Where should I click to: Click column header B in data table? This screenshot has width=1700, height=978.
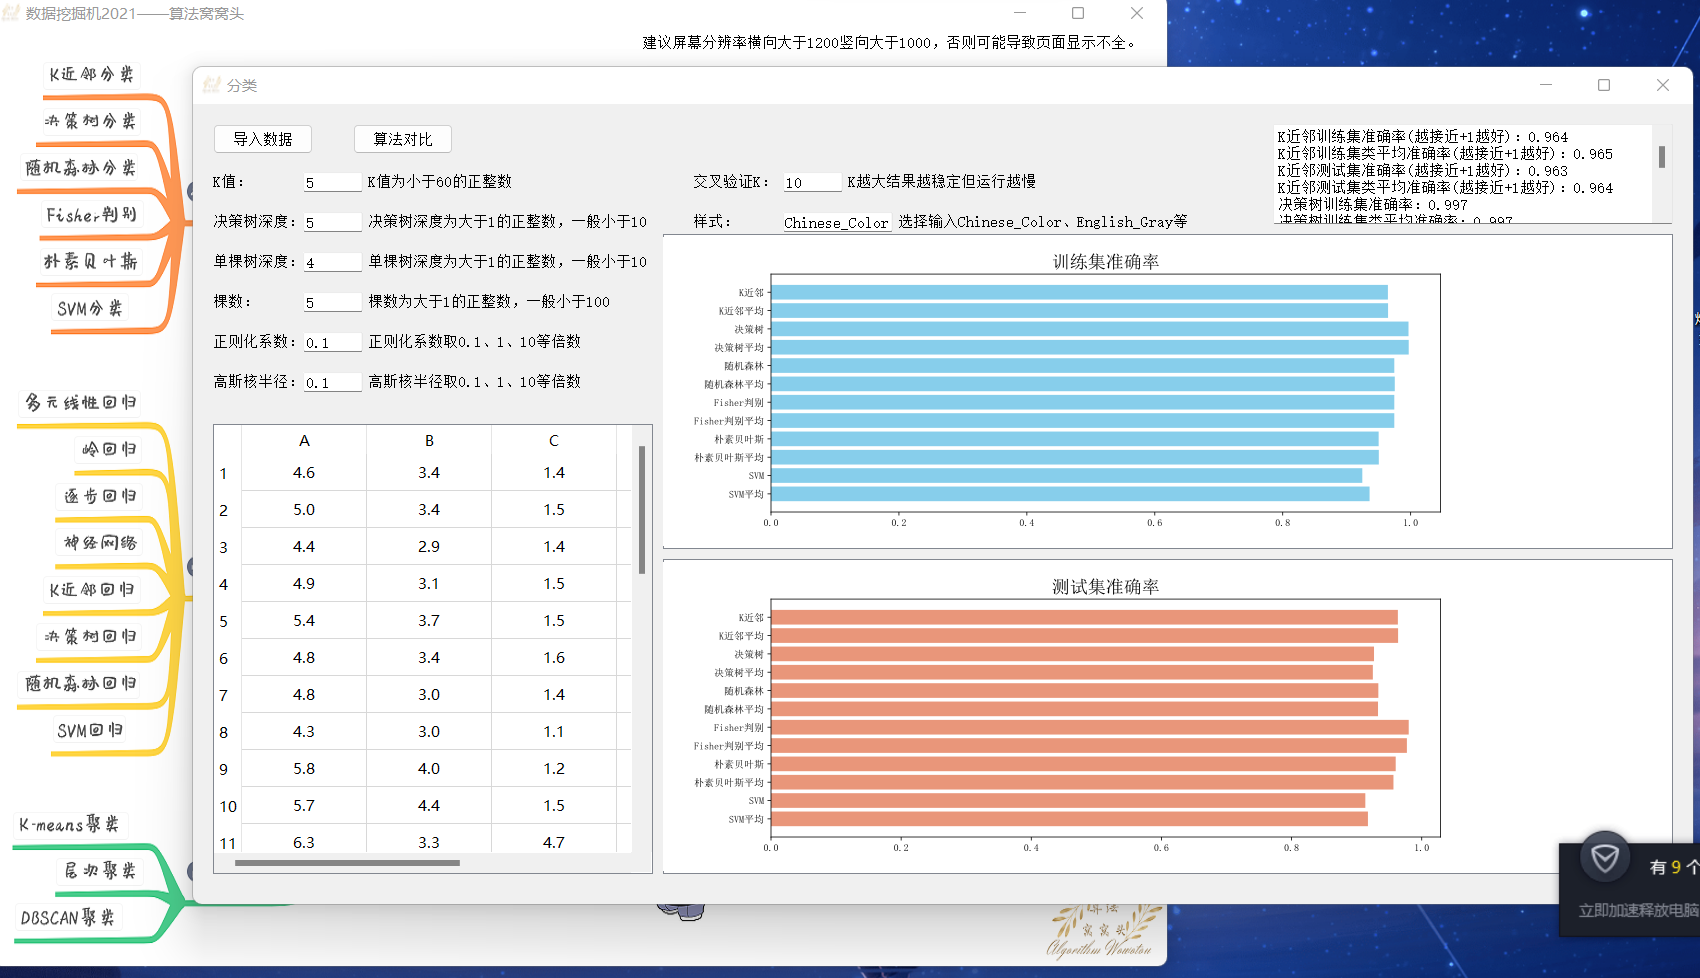tap(429, 440)
